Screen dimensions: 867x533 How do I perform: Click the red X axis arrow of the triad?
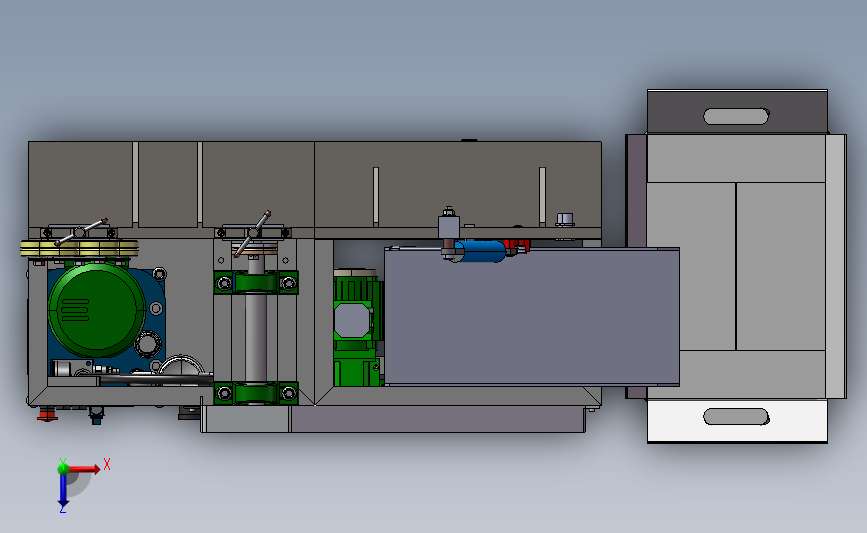(x=83, y=469)
